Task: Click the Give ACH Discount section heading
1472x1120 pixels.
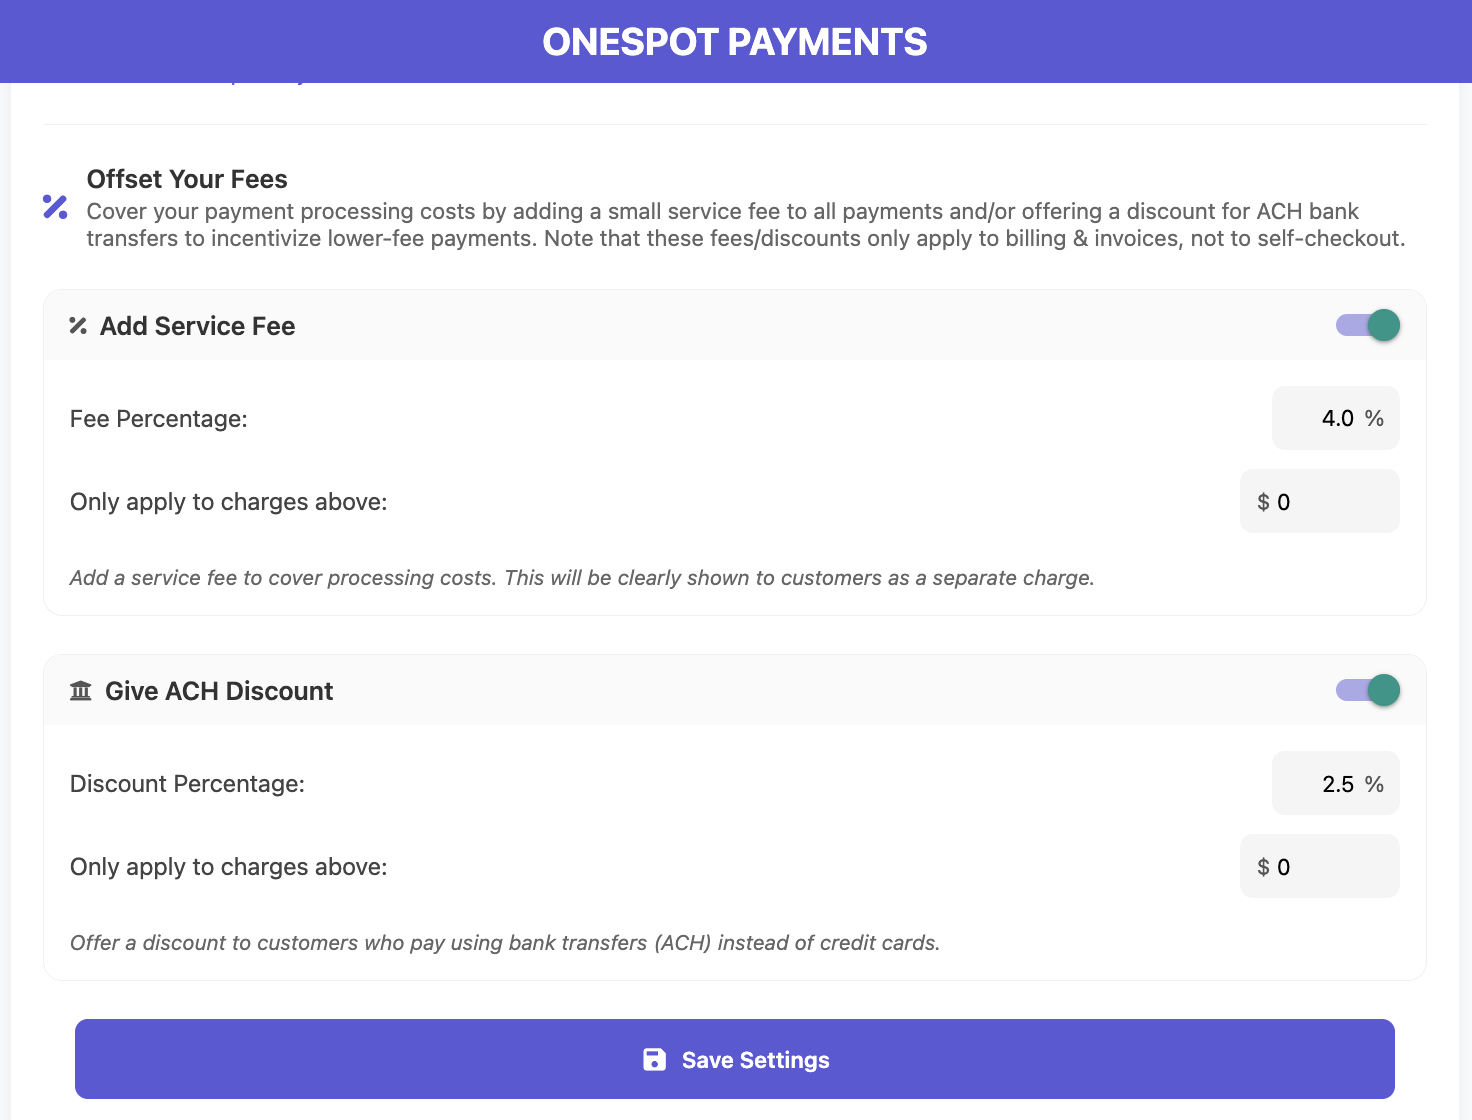Action: coord(219,691)
